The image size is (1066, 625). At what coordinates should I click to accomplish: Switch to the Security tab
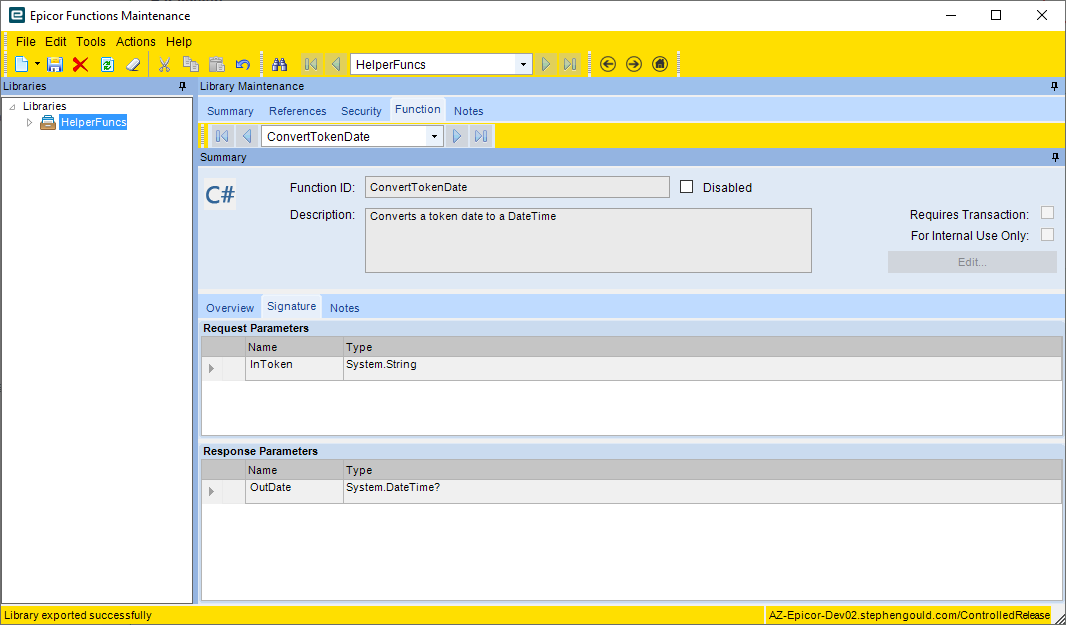[x=361, y=111]
